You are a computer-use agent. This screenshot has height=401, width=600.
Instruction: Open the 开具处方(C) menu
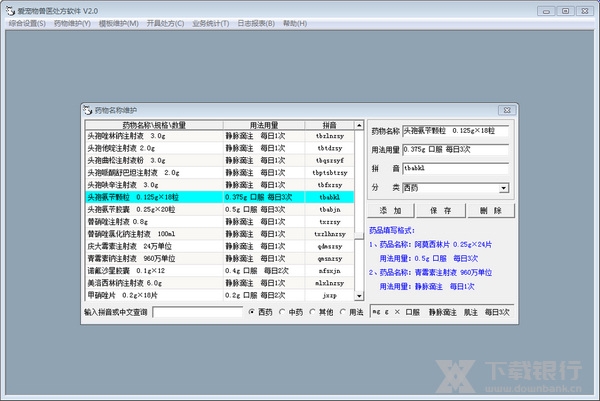165,23
